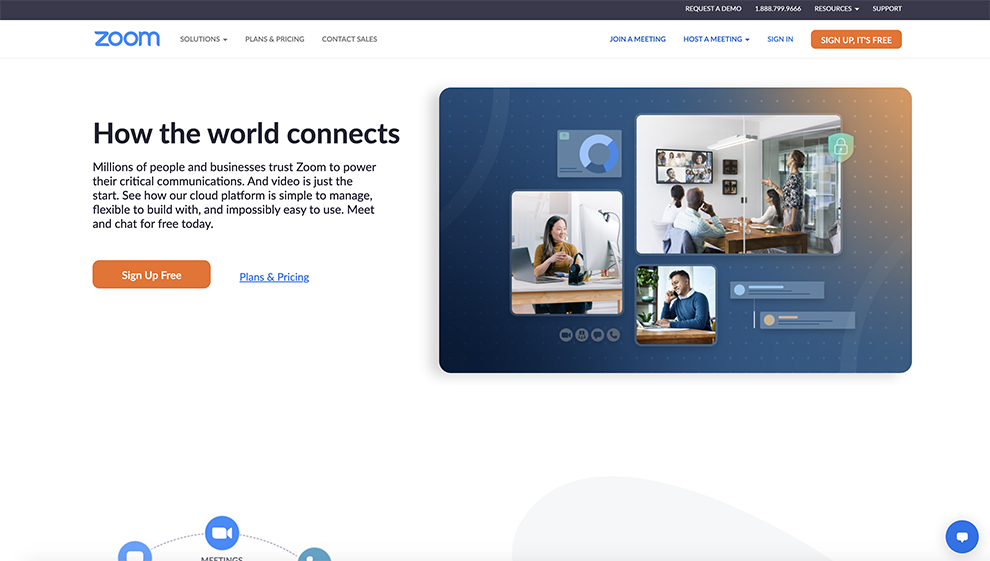This screenshot has width=990, height=561.
Task: Click the green security lock shield icon
Action: [841, 147]
